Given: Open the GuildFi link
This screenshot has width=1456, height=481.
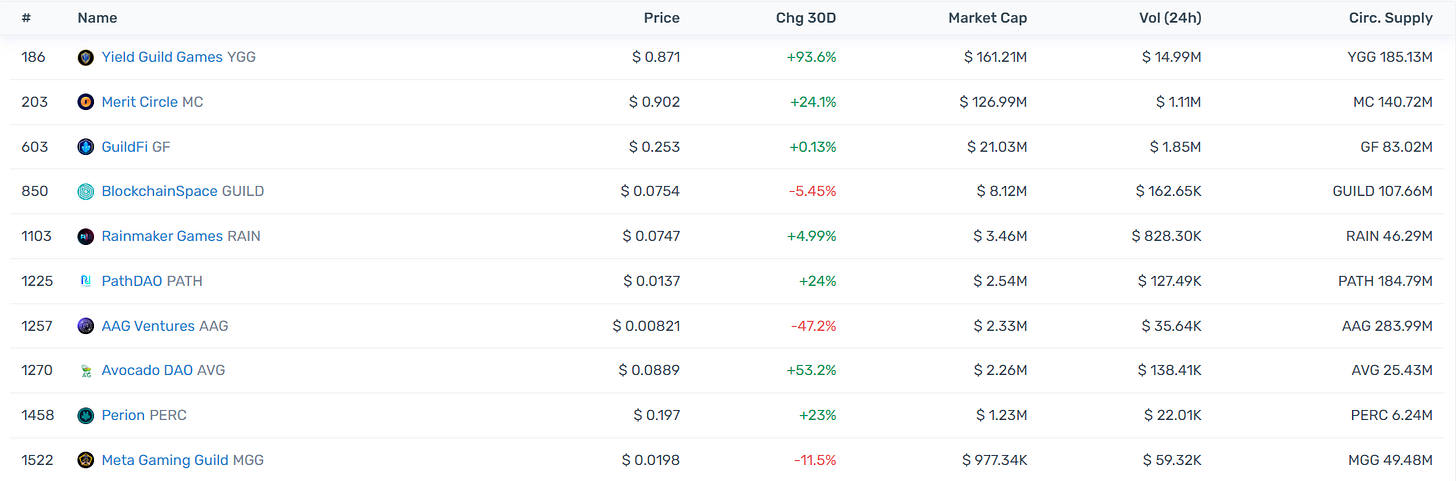Looking at the screenshot, I should pos(125,147).
